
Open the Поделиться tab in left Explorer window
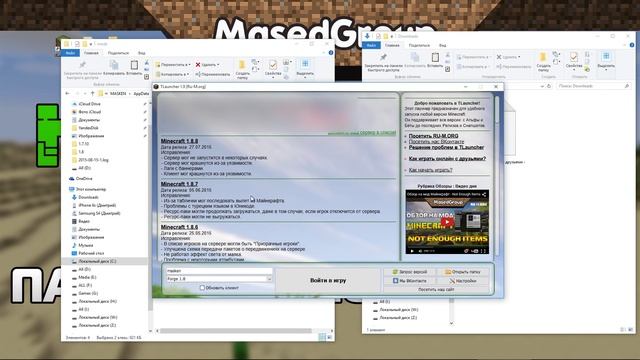(118, 53)
